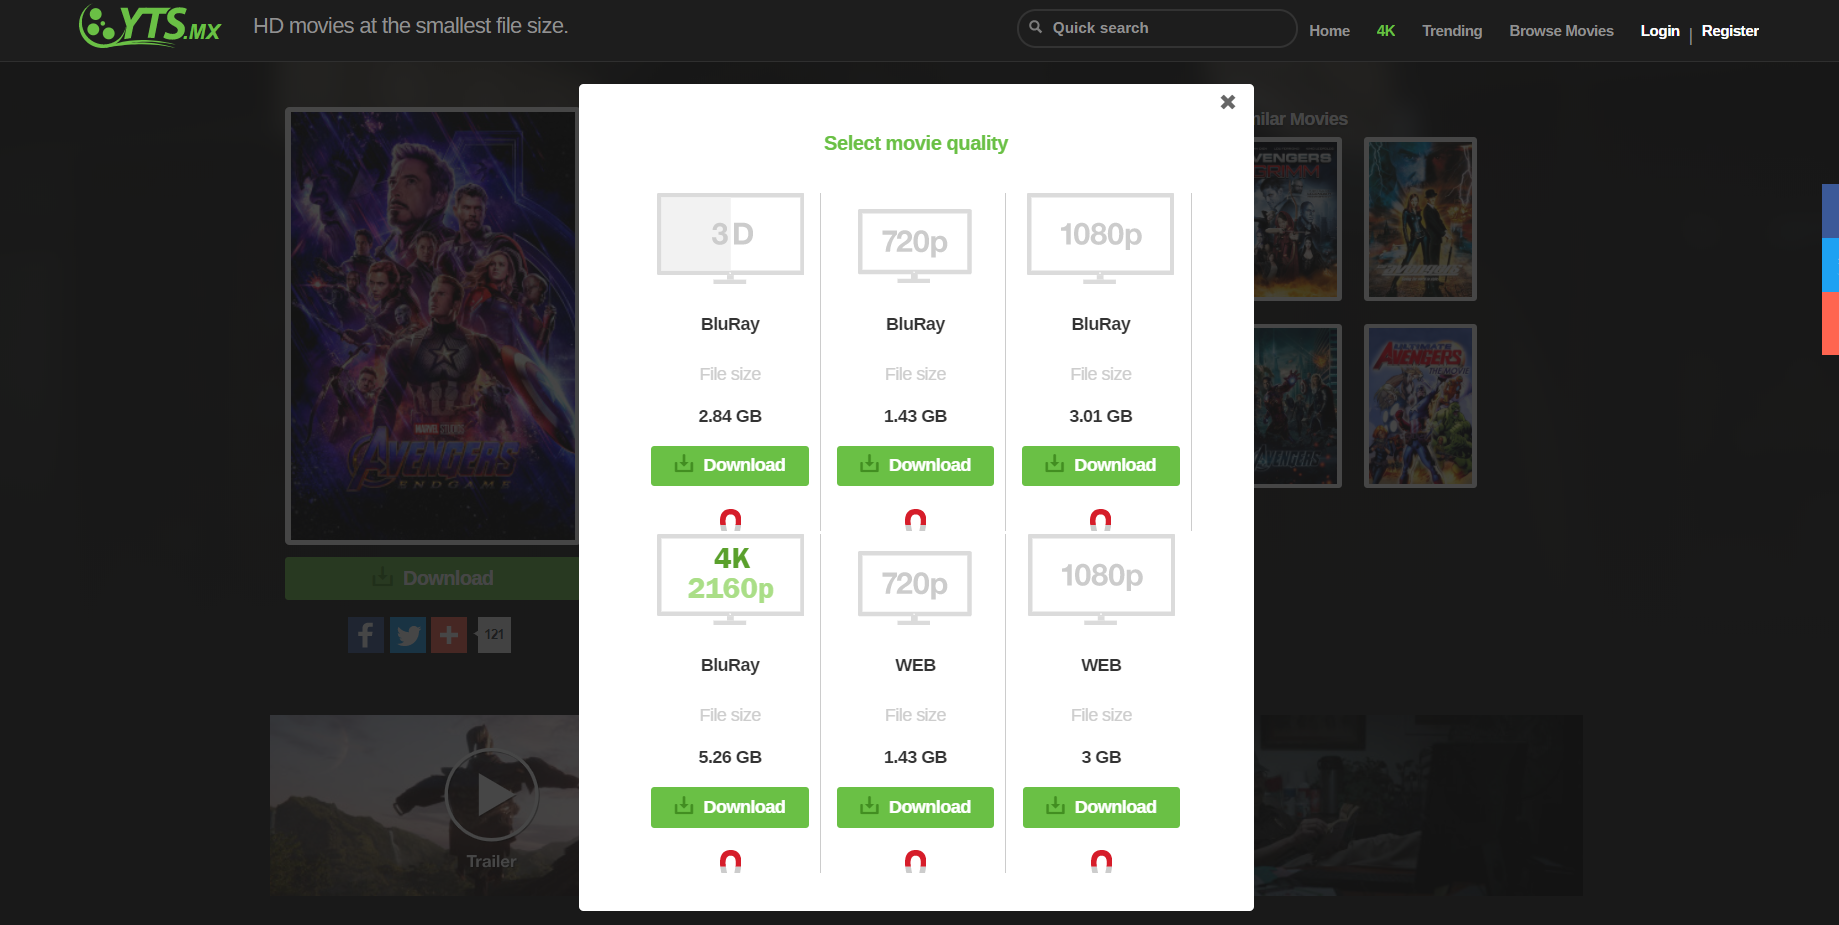
Task: Open magnet link for 4K 2160p
Action: pyautogui.click(x=730, y=861)
